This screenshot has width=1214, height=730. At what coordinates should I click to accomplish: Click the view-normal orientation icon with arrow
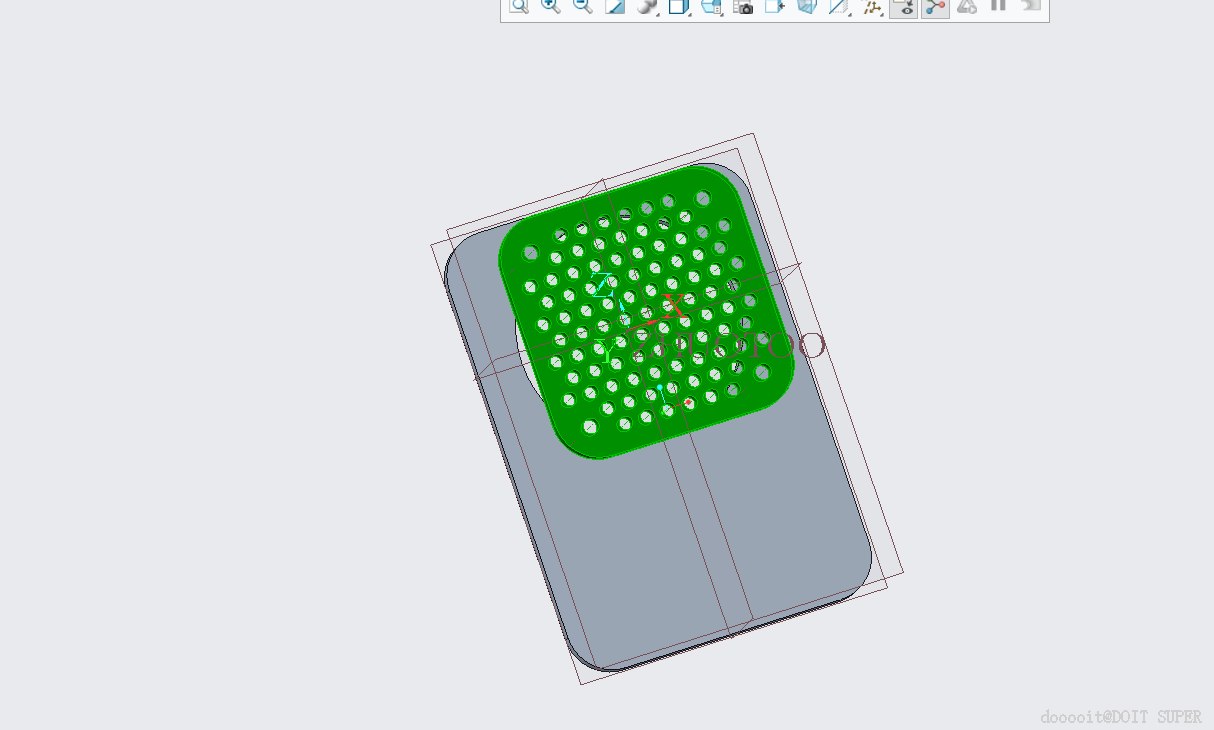click(774, 6)
